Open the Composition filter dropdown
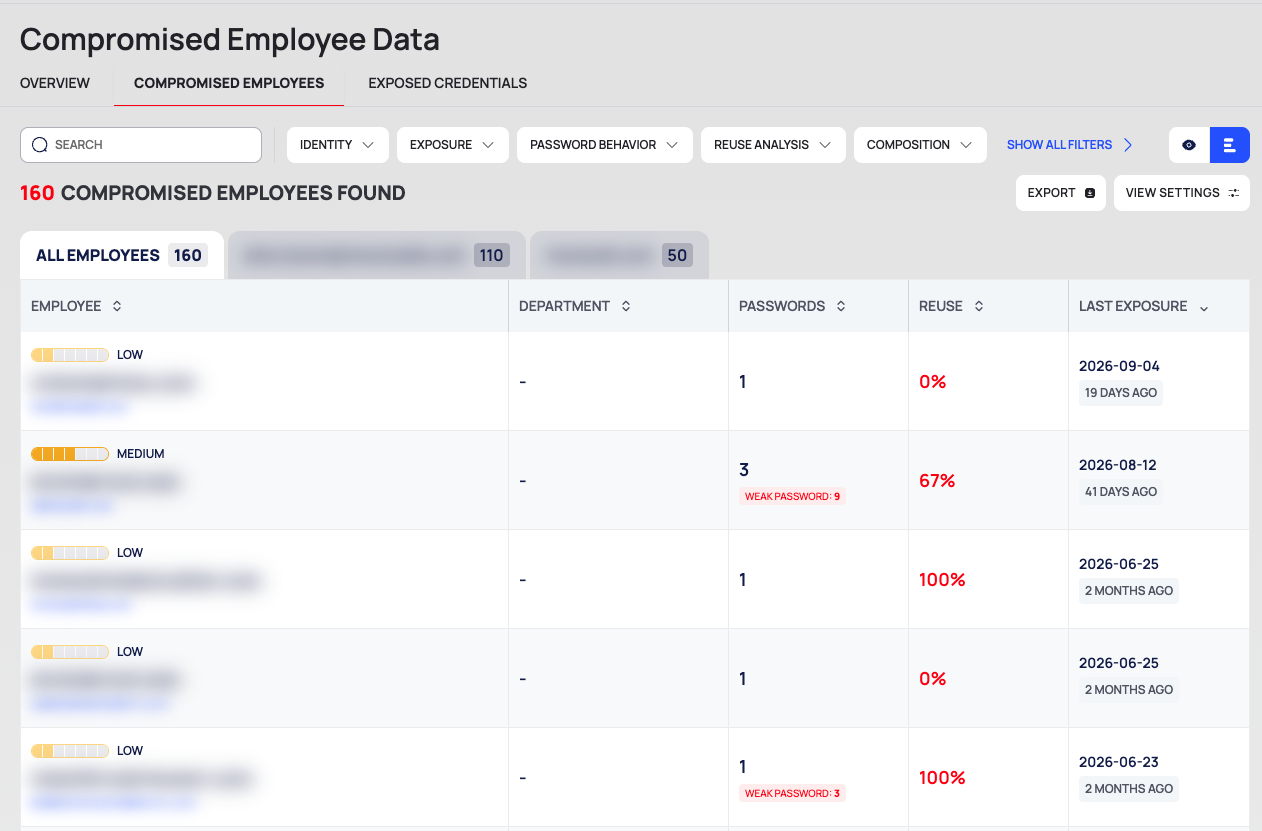This screenshot has height=831, width=1262. pos(920,145)
